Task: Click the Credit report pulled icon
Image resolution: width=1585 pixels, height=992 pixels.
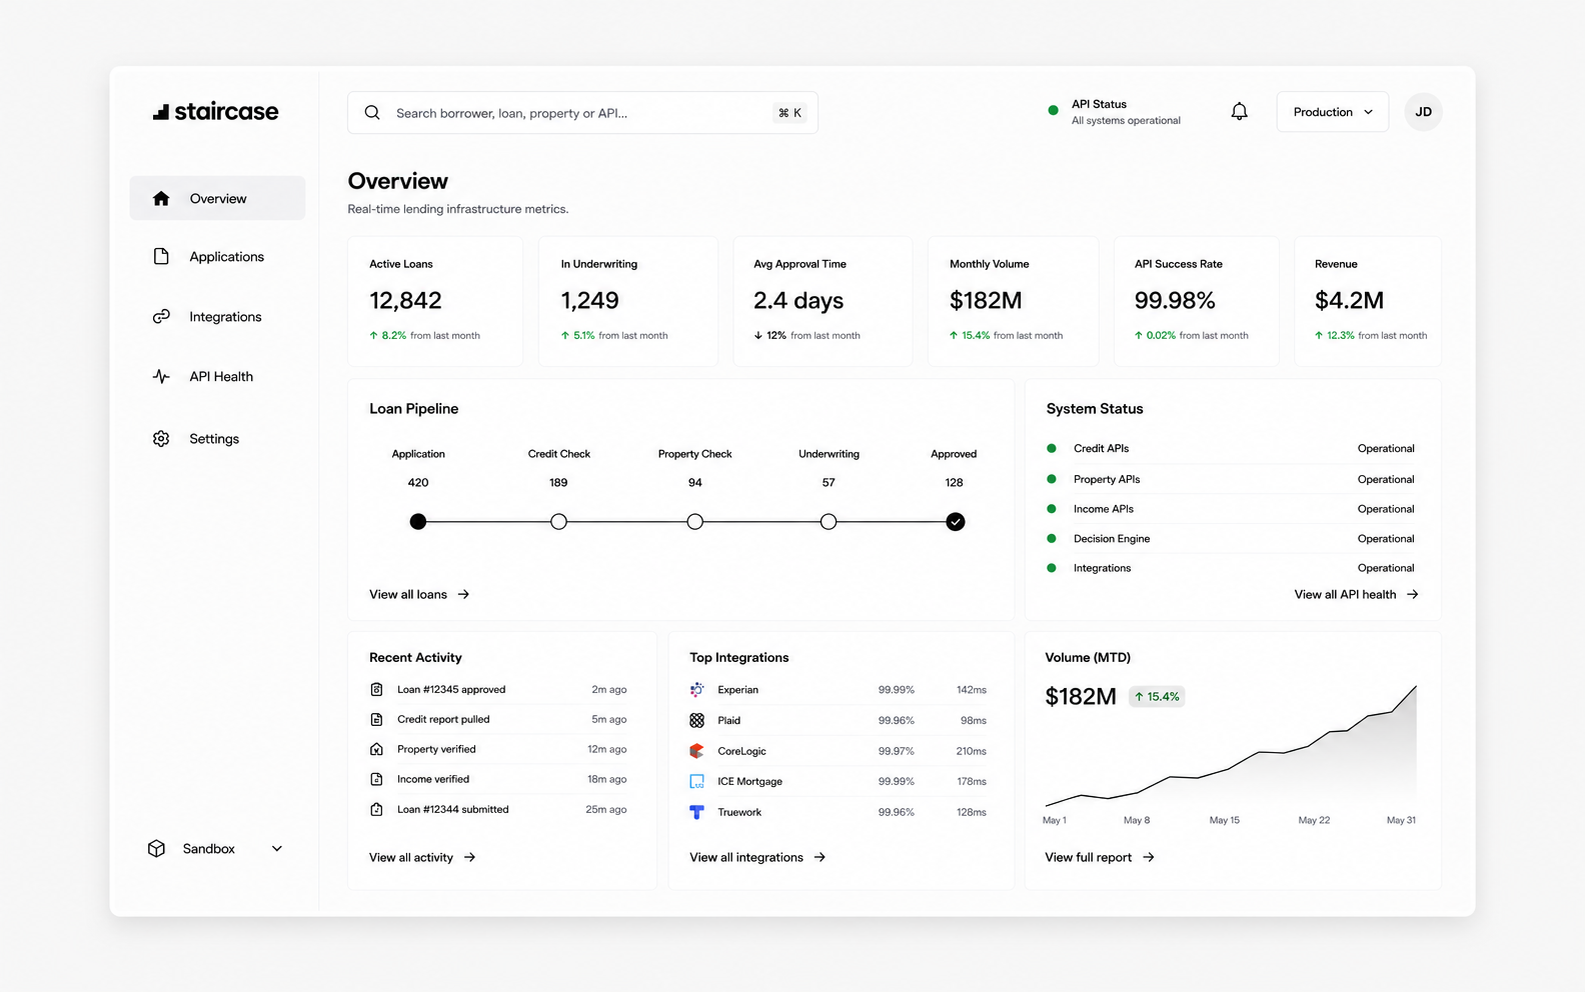Action: [x=377, y=719]
